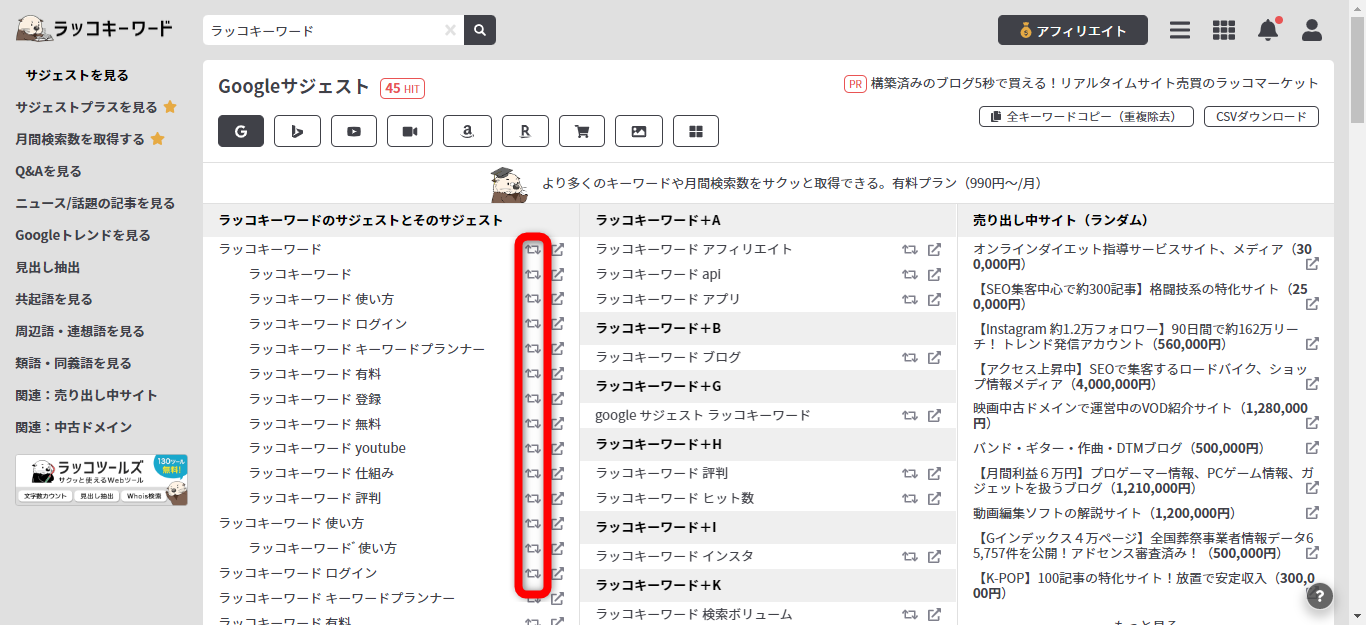Open external link for オンラインダイエット指導サービスサイト
Screen dimensions: 1366x625
(x=1312, y=264)
